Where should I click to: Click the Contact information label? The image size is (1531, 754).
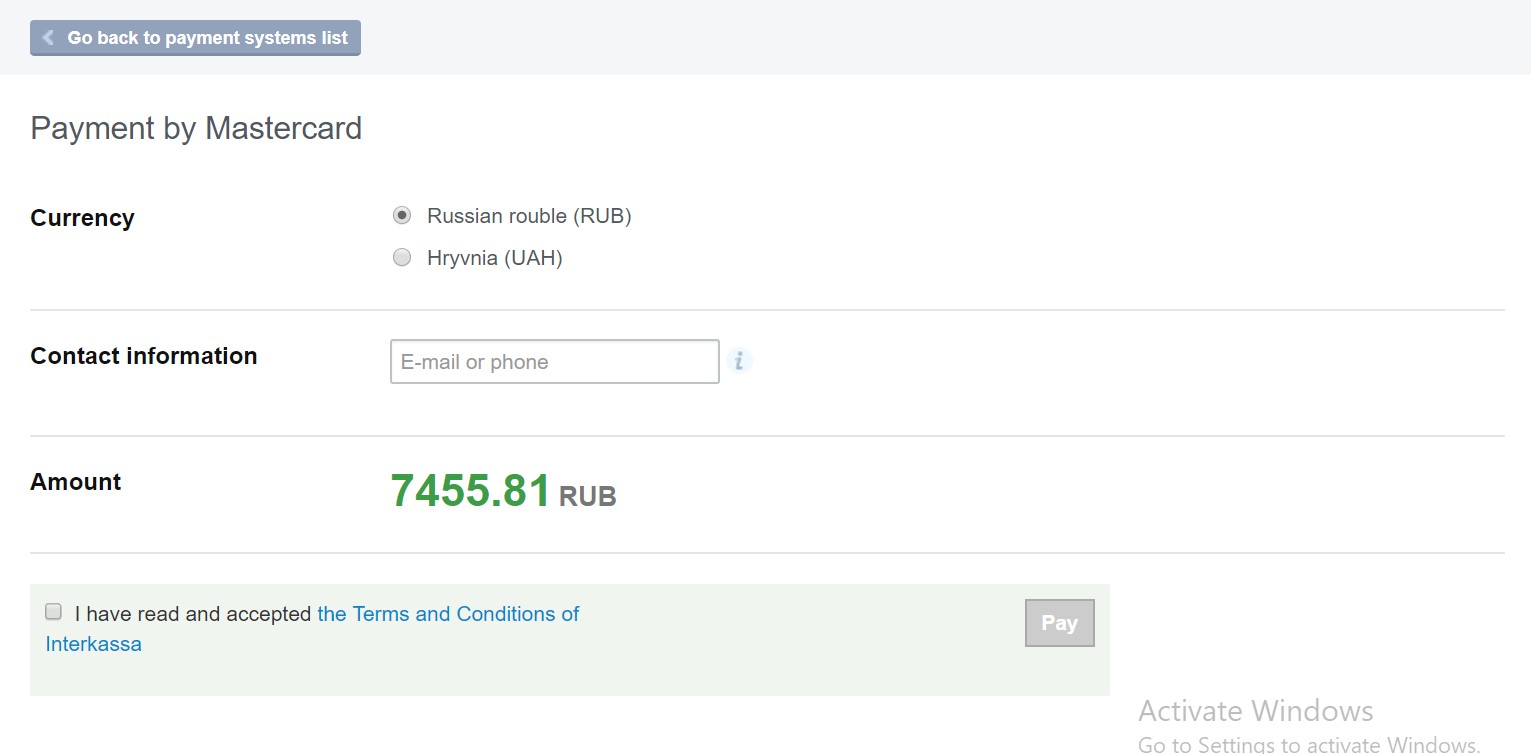[x=143, y=356]
